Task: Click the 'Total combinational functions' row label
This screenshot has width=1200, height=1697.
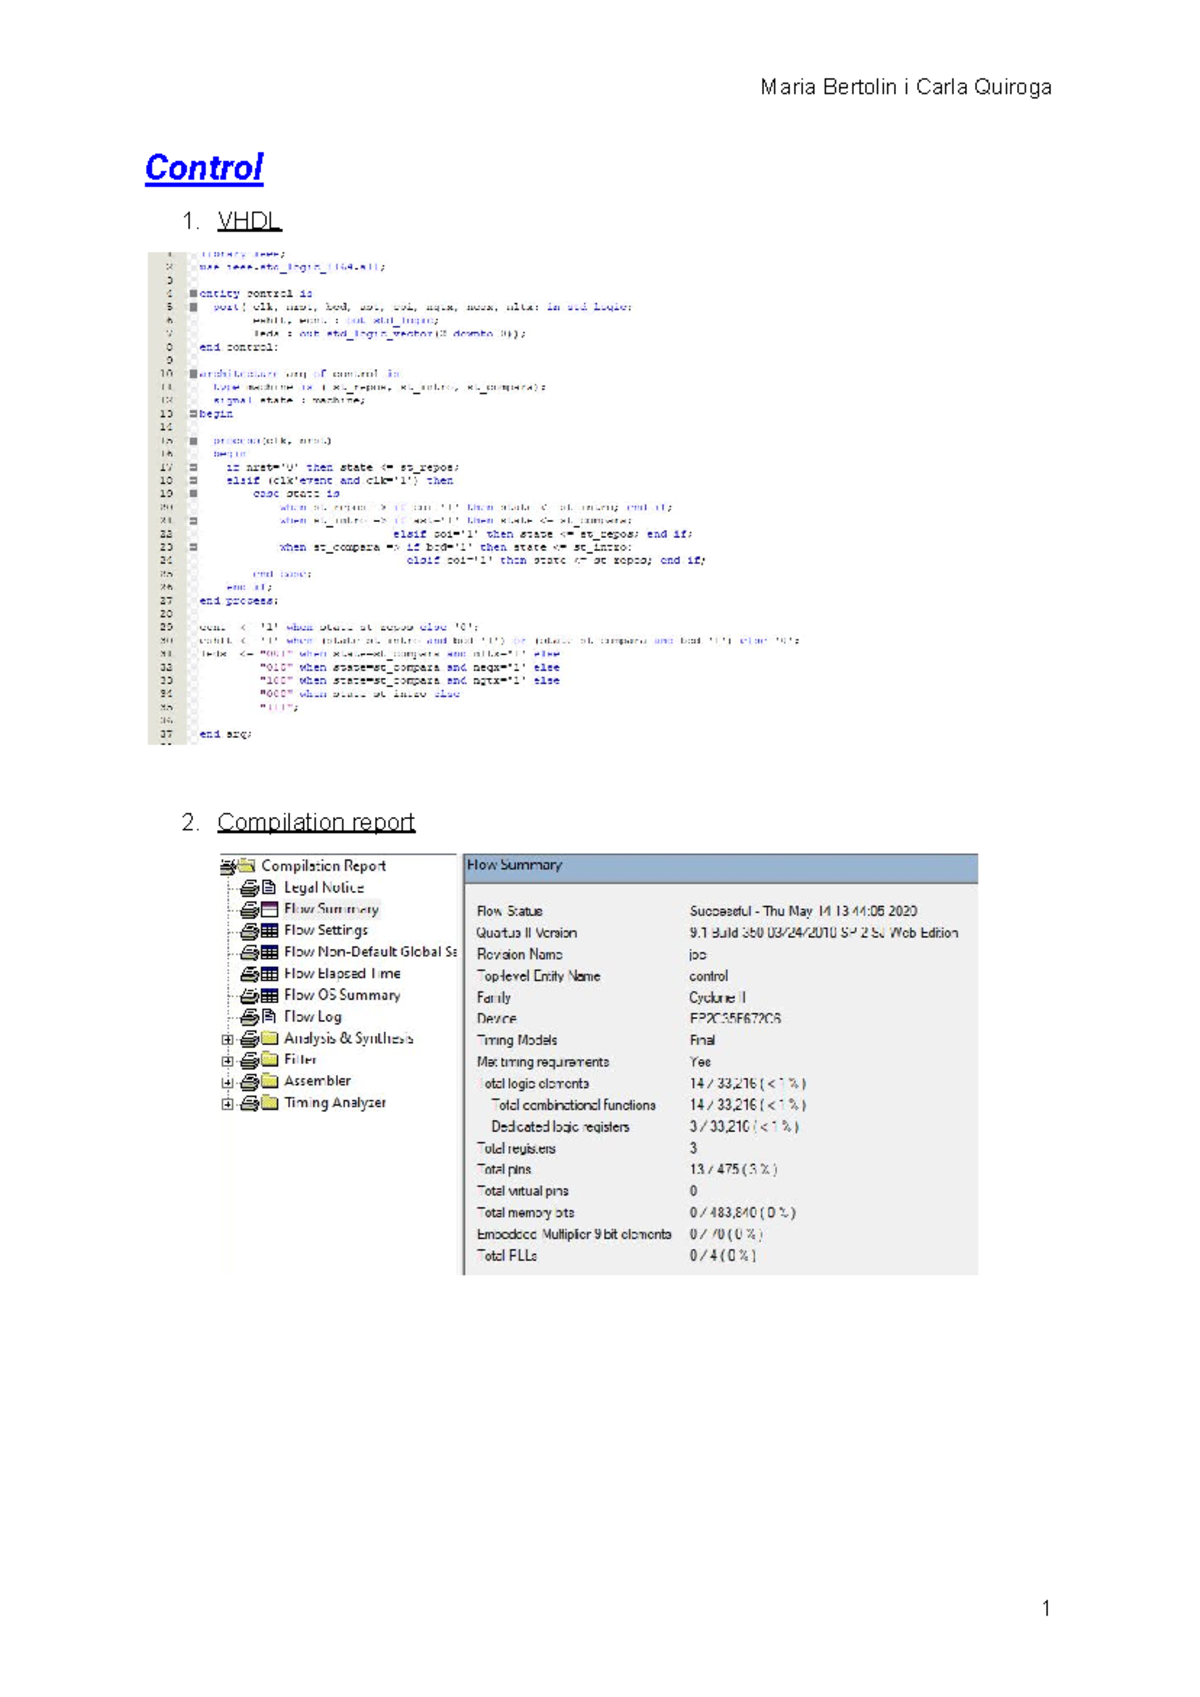Action: [574, 1105]
